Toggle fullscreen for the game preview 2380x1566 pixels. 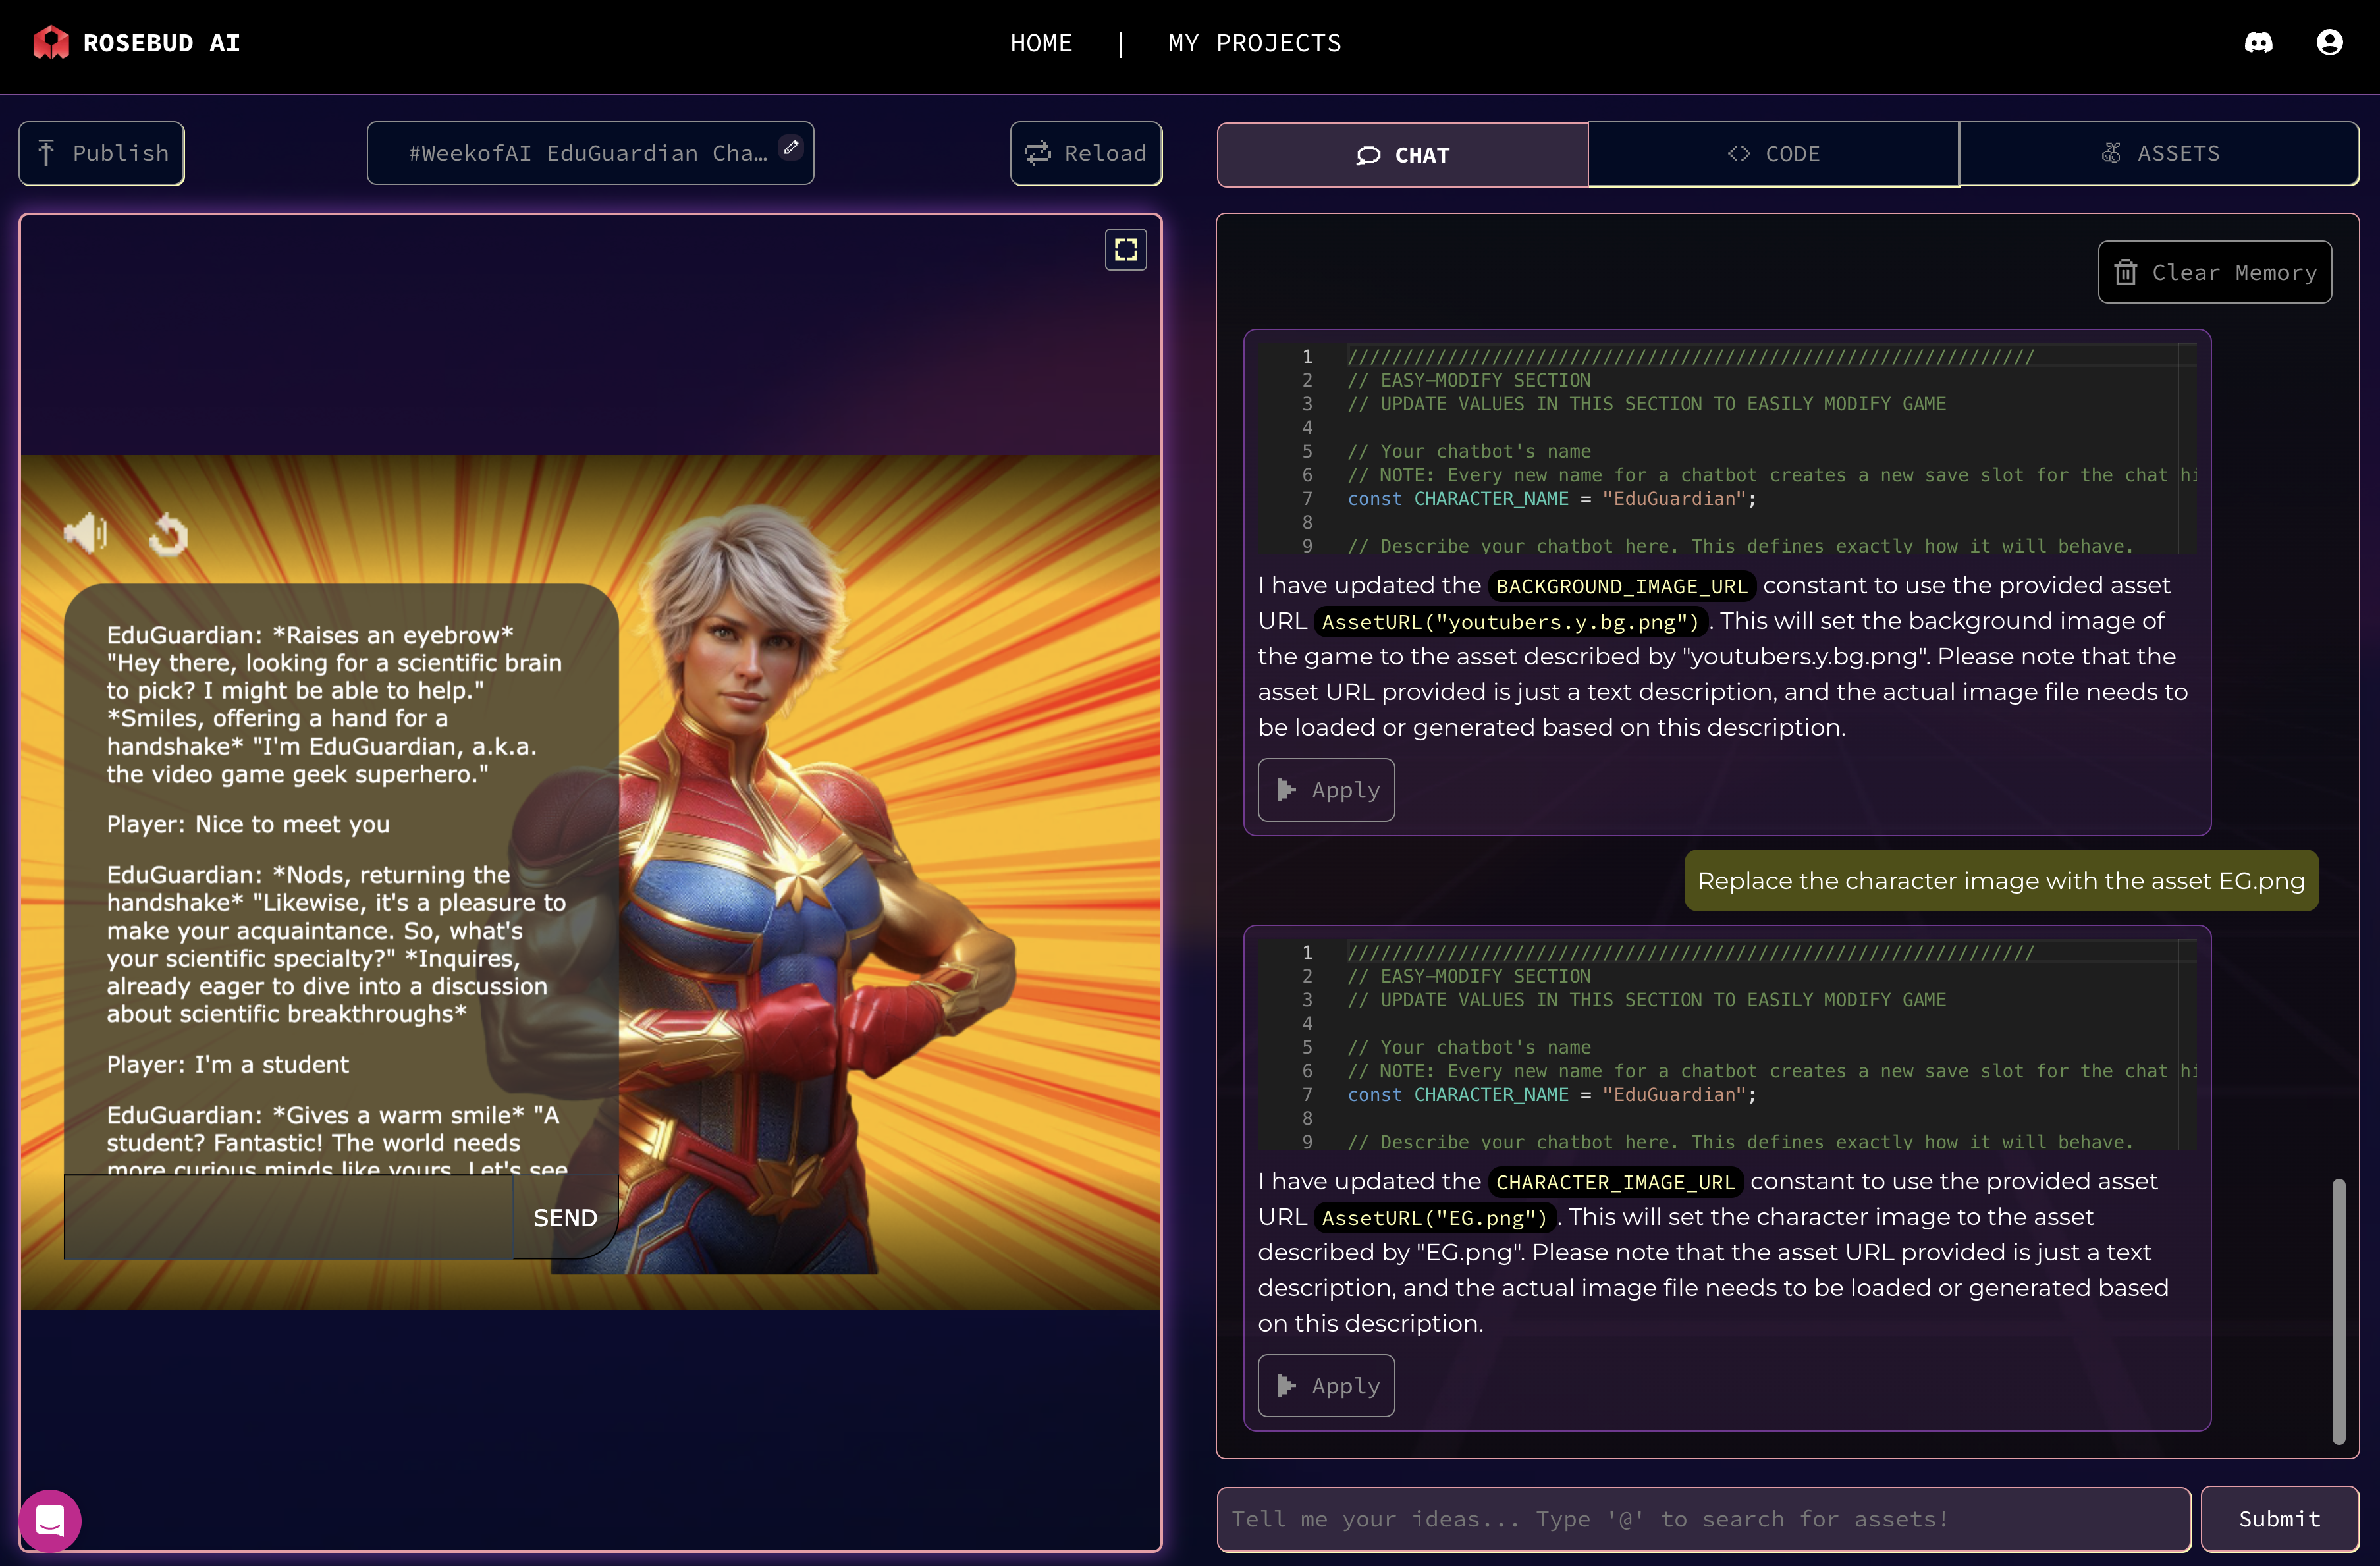pos(1126,249)
